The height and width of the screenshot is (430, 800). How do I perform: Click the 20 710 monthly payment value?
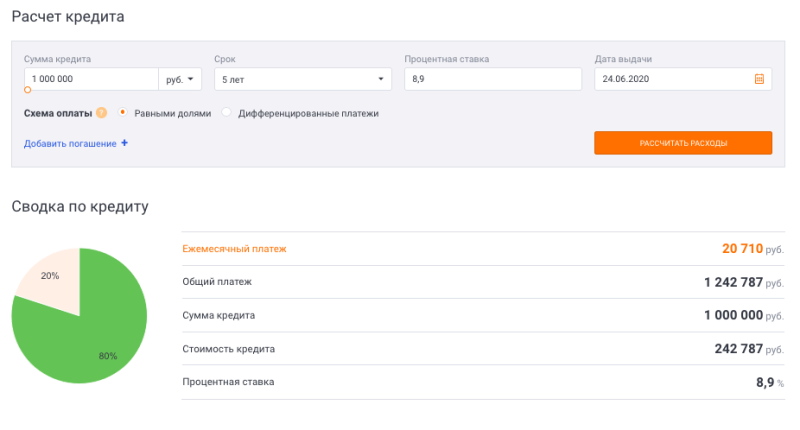pos(742,248)
